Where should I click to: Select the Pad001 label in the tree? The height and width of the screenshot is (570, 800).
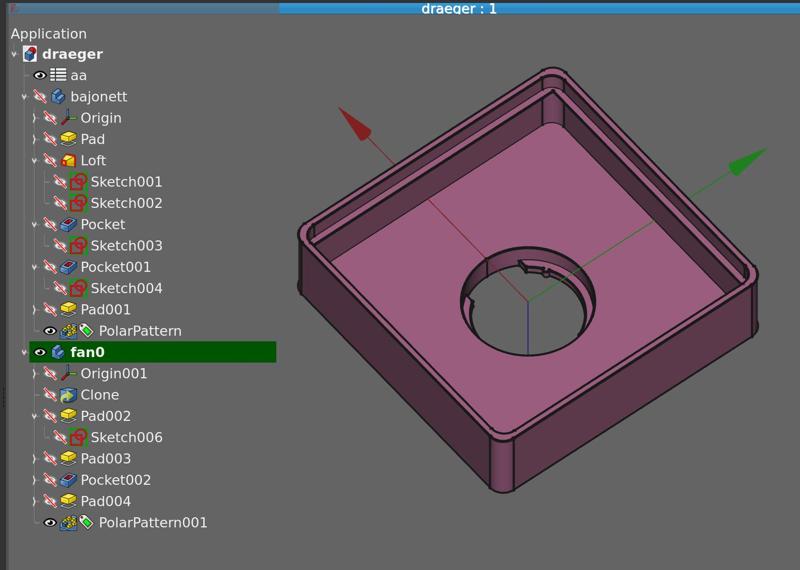tap(106, 309)
